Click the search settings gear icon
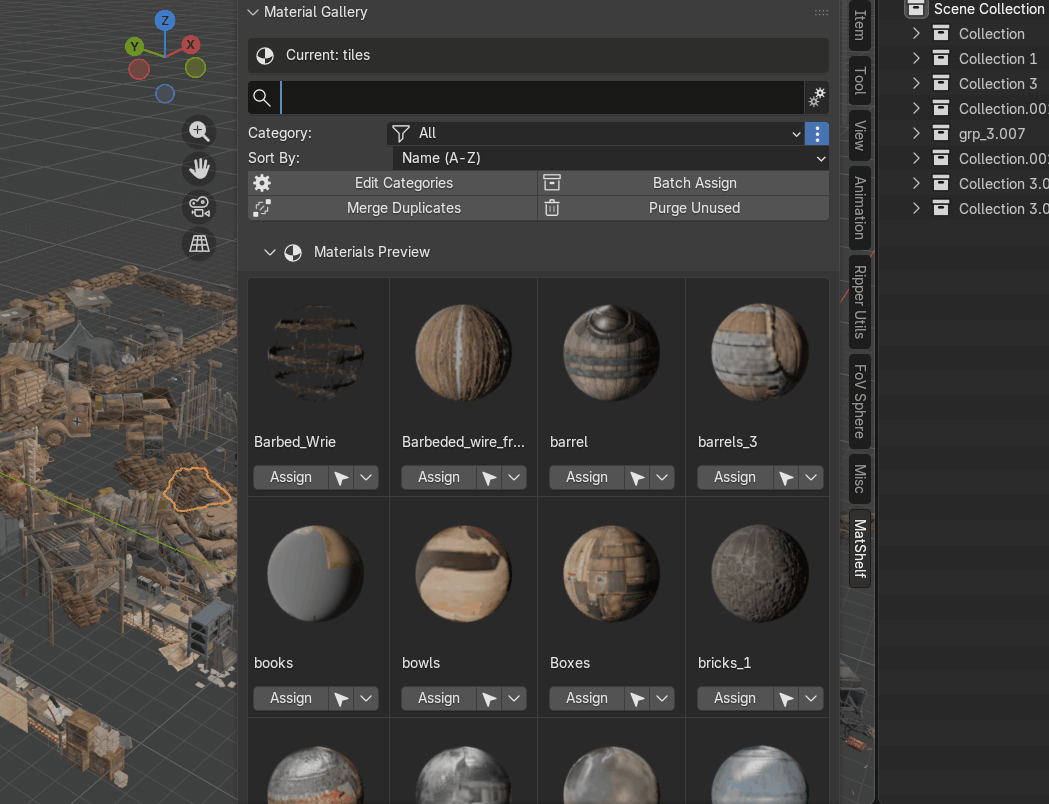Viewport: 1049px width, 804px height. tap(817, 98)
